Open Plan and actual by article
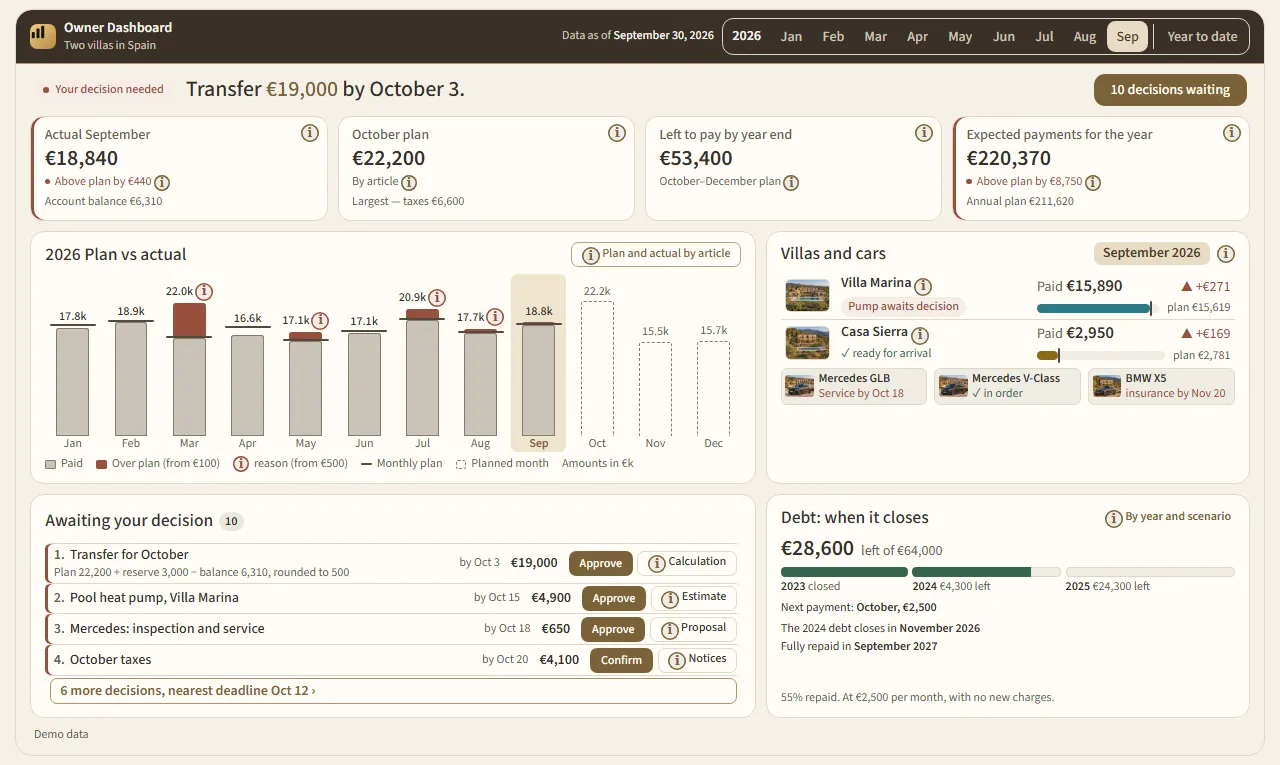 coord(656,254)
